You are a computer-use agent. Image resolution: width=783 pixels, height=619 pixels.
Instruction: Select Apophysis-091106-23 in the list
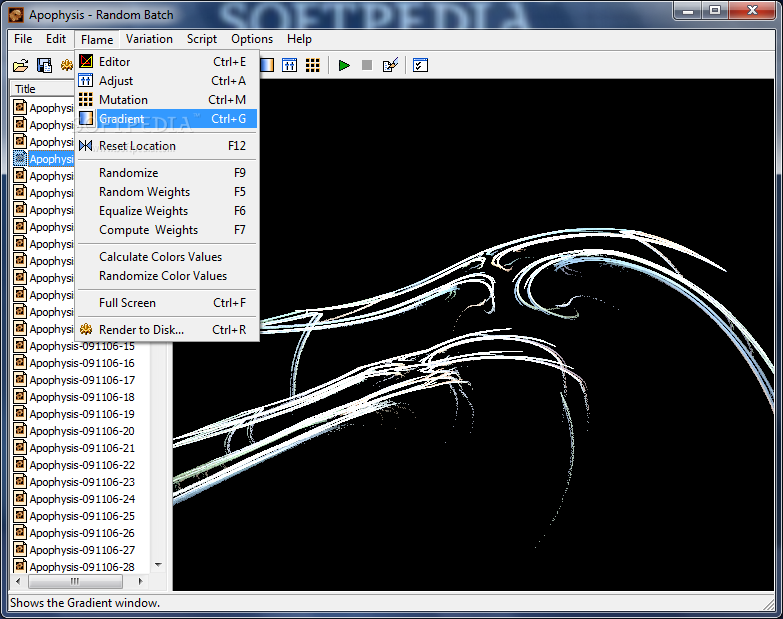82,482
